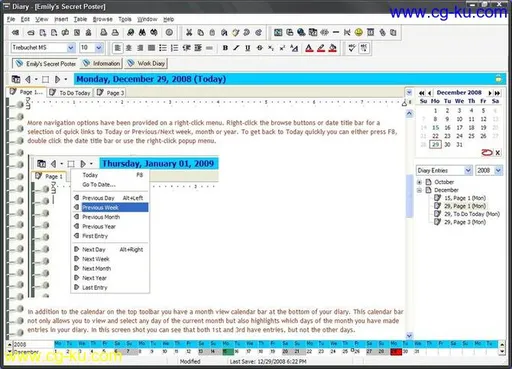Click the text highlight pen icon
The height and width of the screenshot is (369, 512).
click(321, 48)
